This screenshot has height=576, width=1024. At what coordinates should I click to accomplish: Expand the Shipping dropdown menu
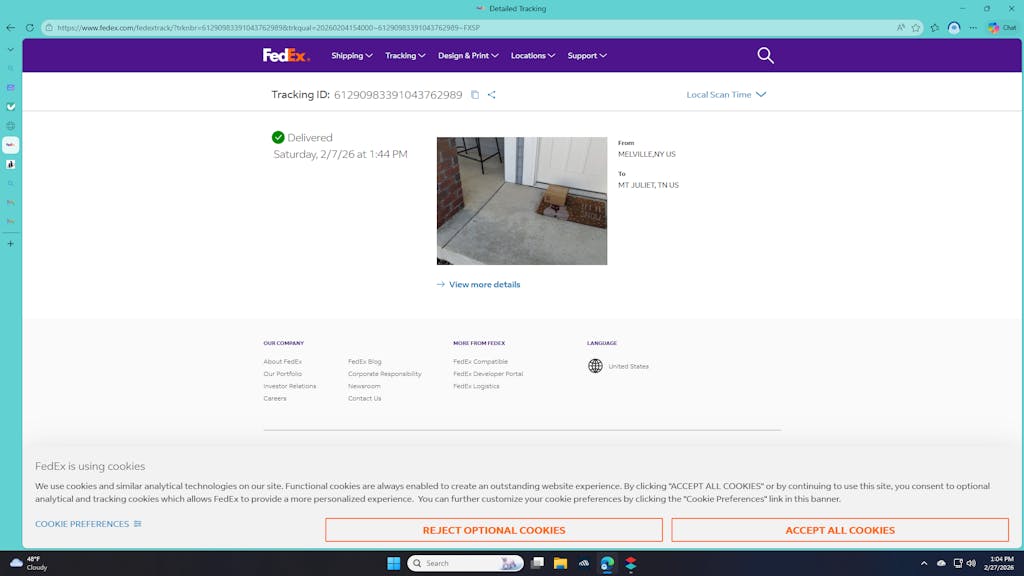[351, 56]
